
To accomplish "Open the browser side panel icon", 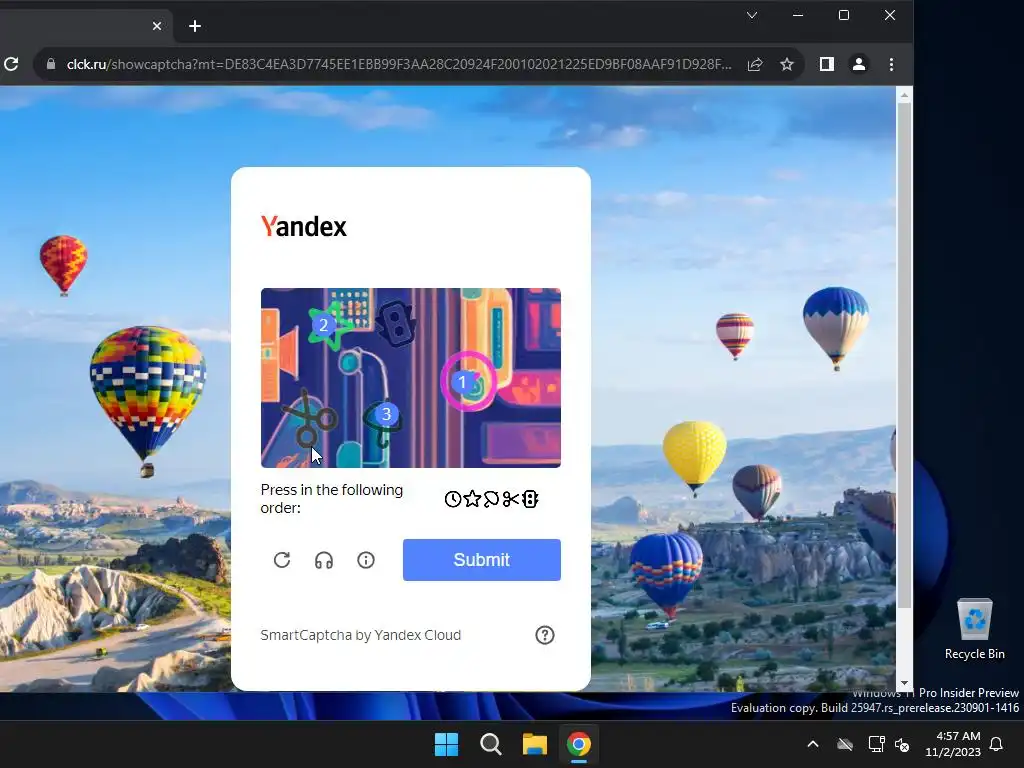I will click(x=827, y=64).
